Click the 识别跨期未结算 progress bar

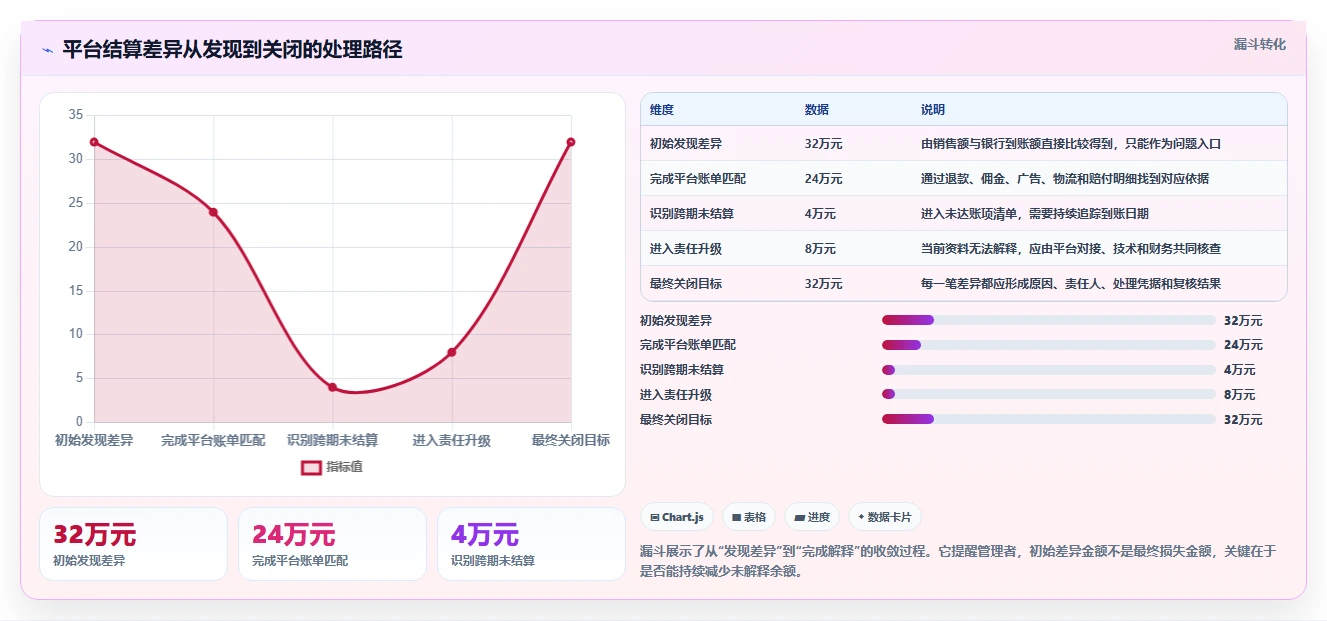click(1048, 370)
